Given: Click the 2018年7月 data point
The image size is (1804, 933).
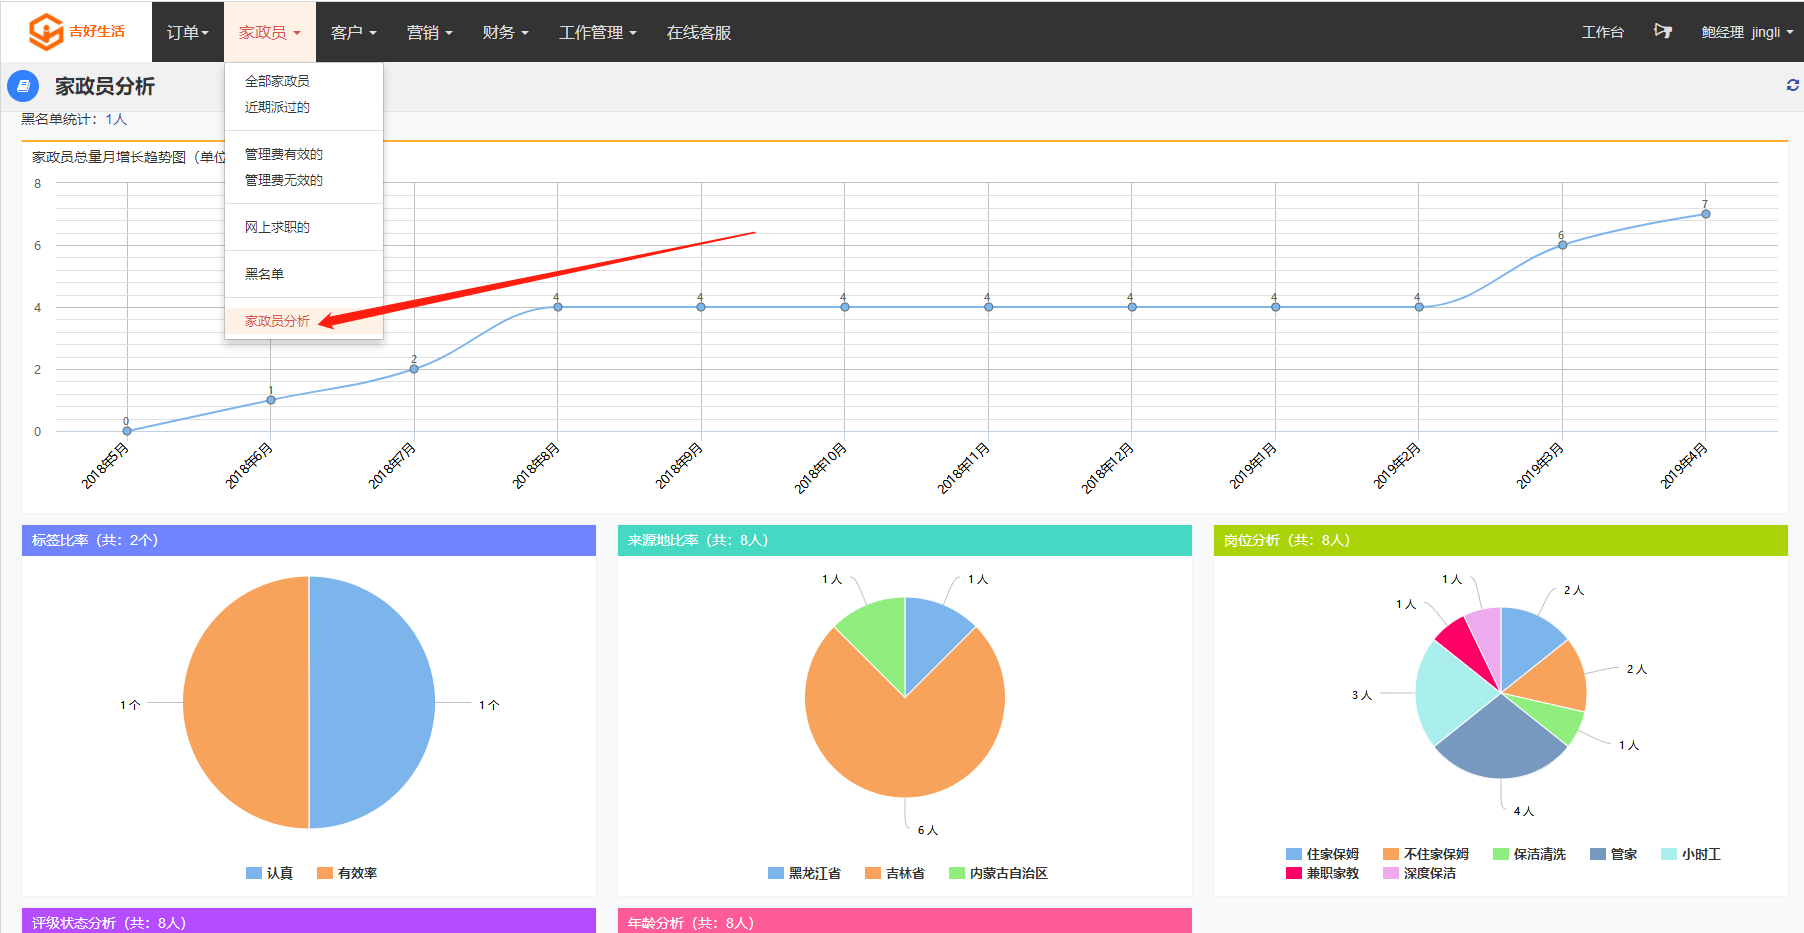Looking at the screenshot, I should tap(414, 369).
